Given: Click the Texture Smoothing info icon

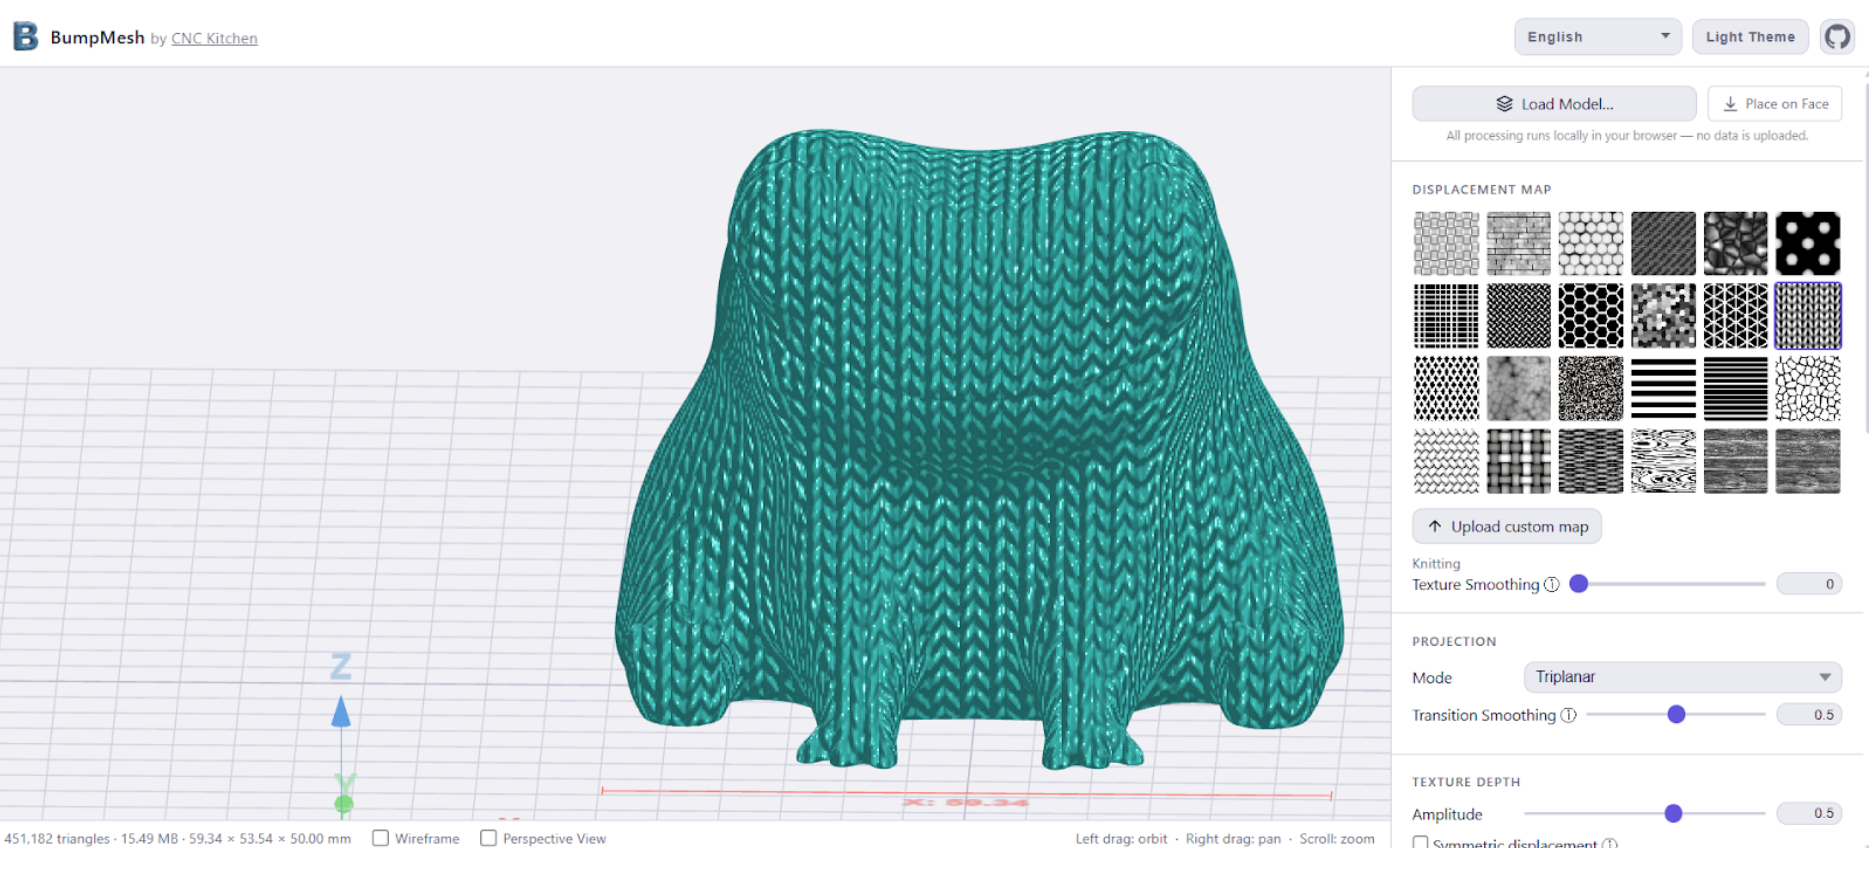Looking at the screenshot, I should pos(1552,585).
